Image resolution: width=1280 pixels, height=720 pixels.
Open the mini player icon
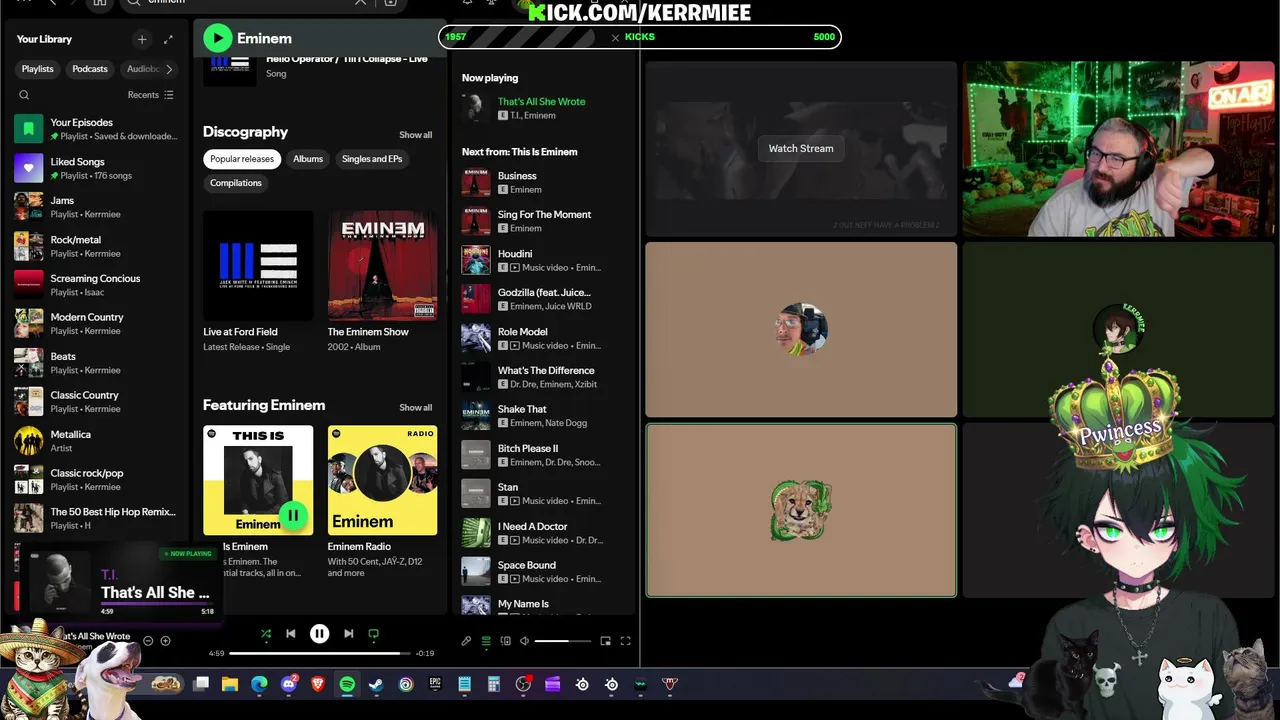[x=605, y=641]
